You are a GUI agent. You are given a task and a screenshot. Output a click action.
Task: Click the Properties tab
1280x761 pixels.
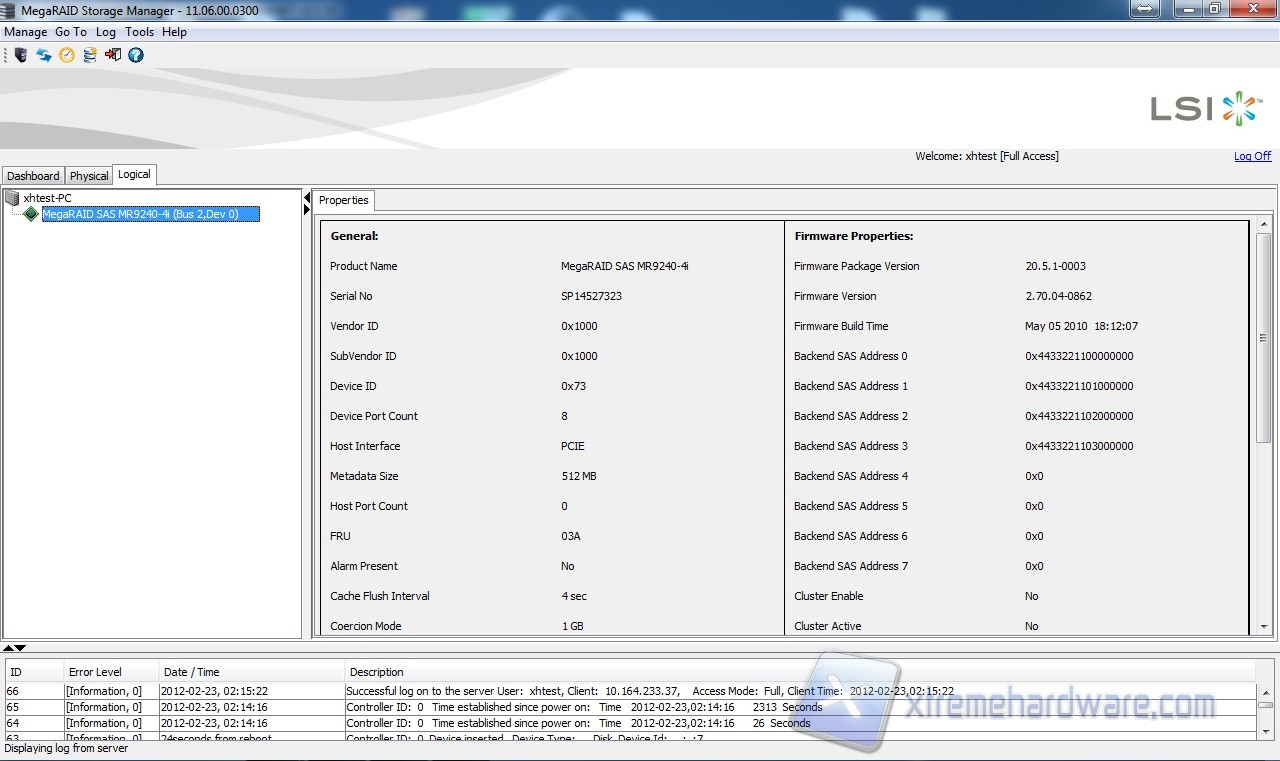coord(343,200)
